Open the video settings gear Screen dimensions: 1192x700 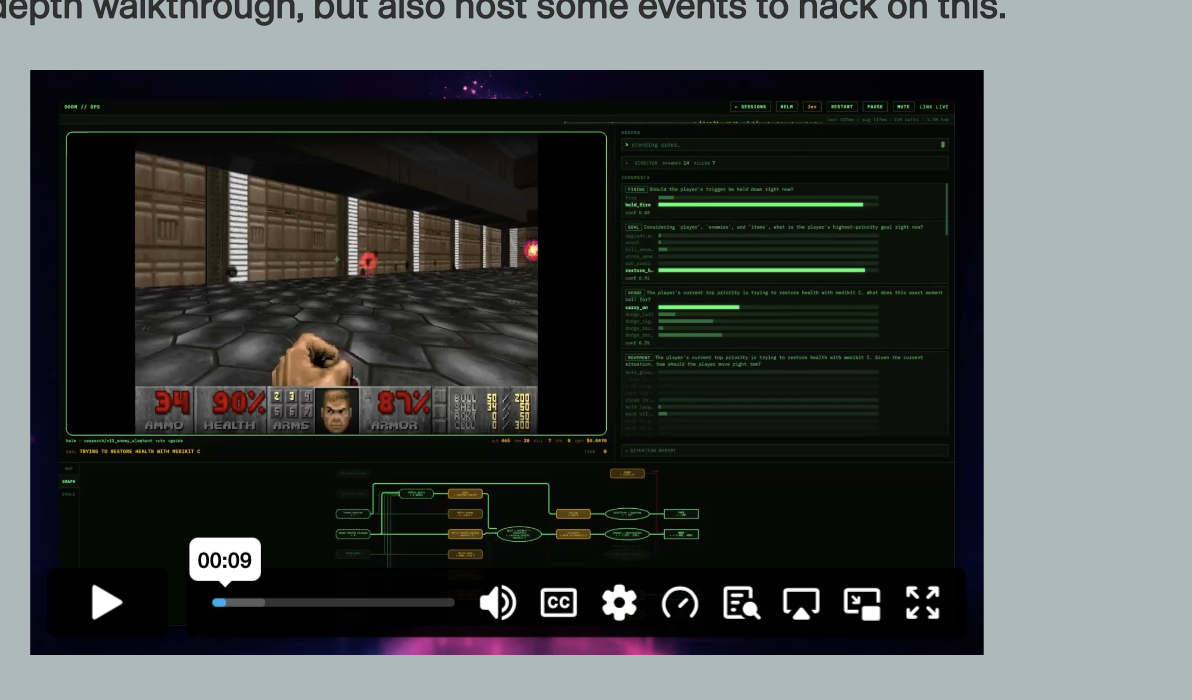pyautogui.click(x=619, y=603)
